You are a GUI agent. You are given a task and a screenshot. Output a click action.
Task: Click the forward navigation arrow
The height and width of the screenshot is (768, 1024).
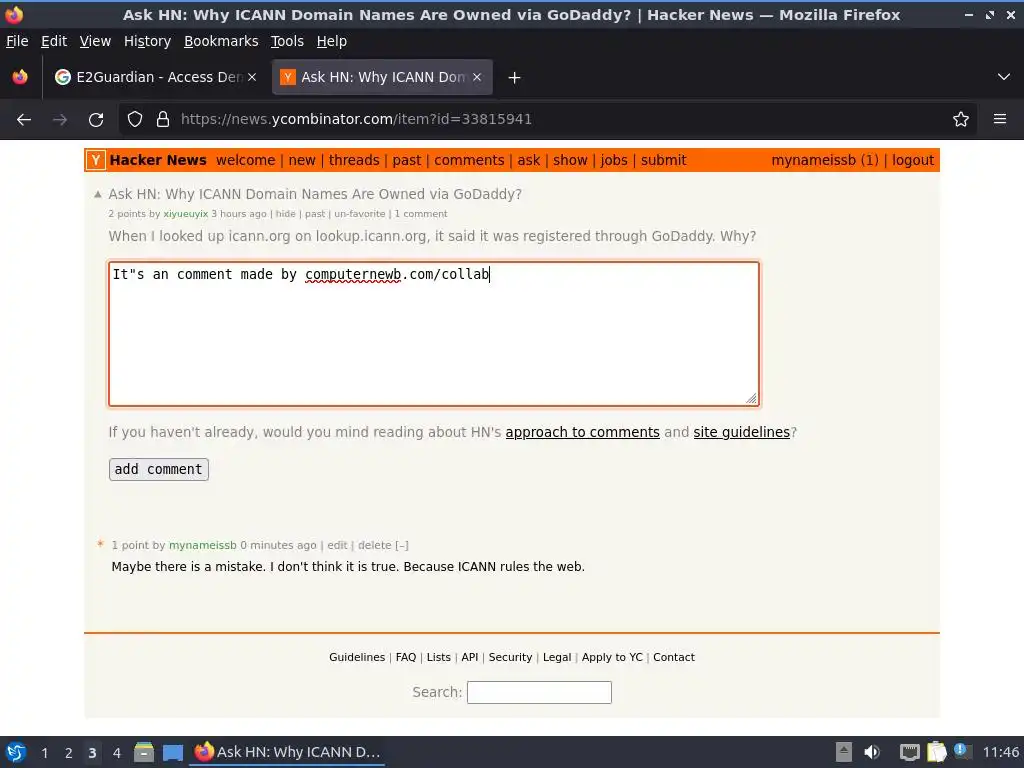point(60,120)
